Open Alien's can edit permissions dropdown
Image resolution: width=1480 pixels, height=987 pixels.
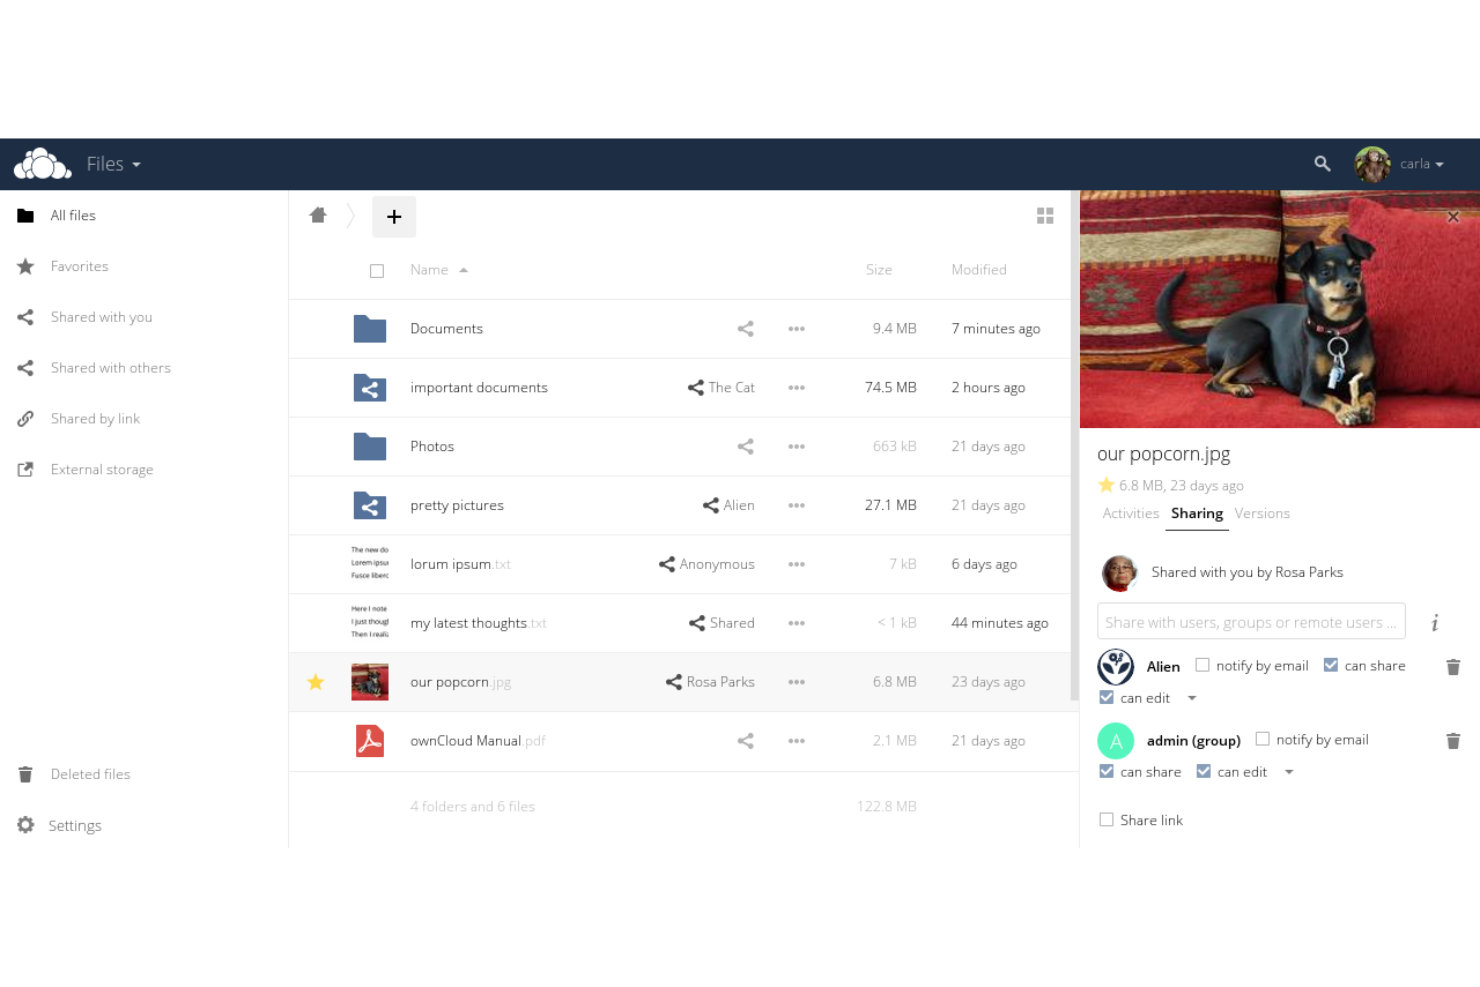coord(1192,698)
